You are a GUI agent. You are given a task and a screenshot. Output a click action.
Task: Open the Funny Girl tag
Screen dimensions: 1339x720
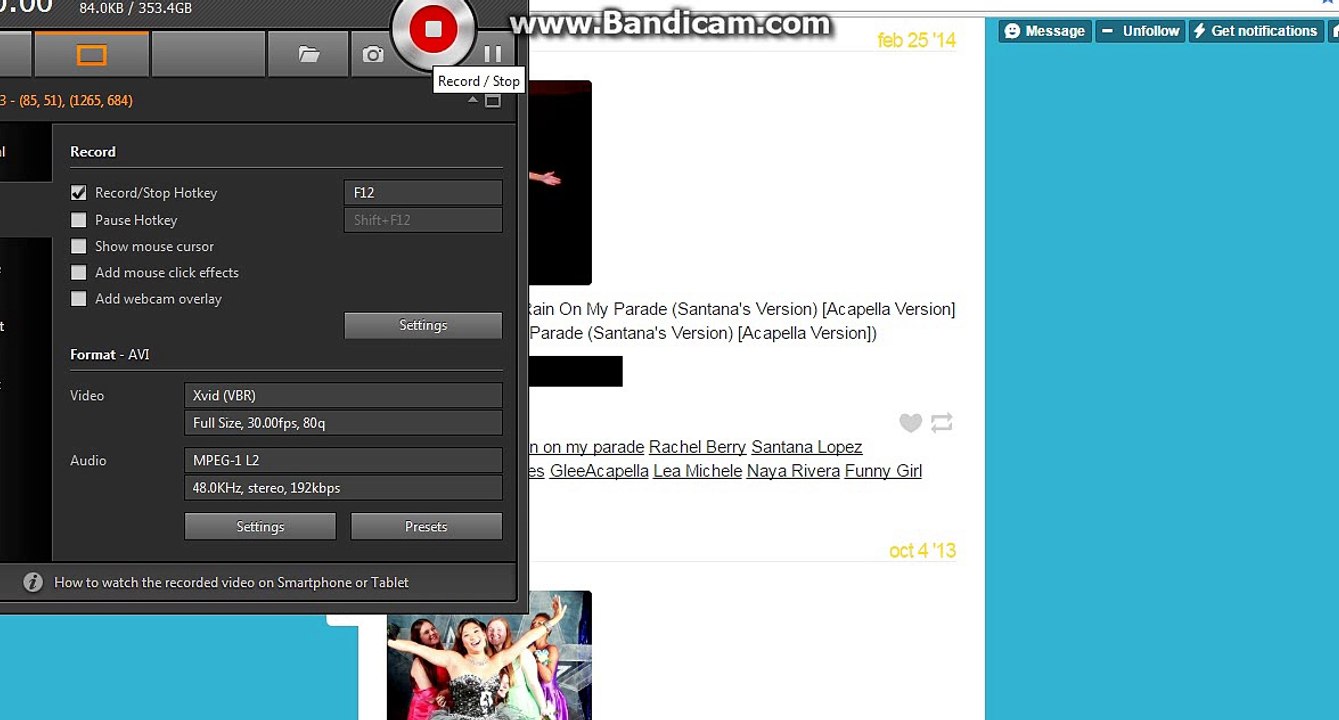[x=884, y=471]
